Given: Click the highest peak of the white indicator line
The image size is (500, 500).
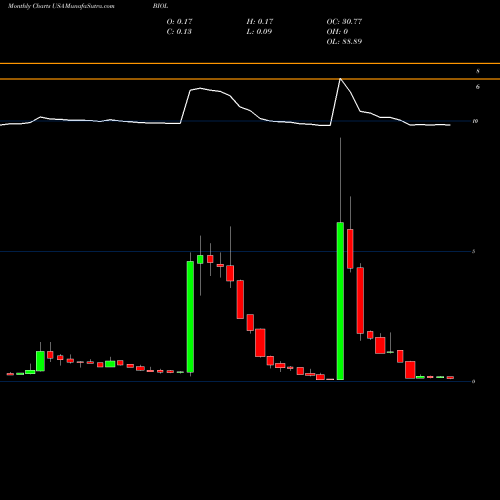Looking at the screenshot, I should click(340, 79).
